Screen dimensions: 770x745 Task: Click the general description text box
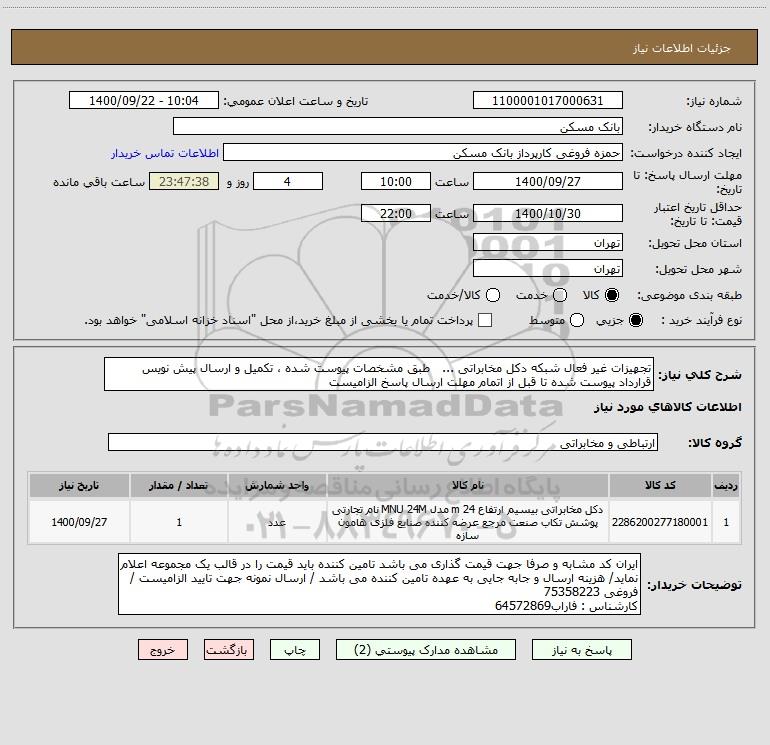[379, 375]
